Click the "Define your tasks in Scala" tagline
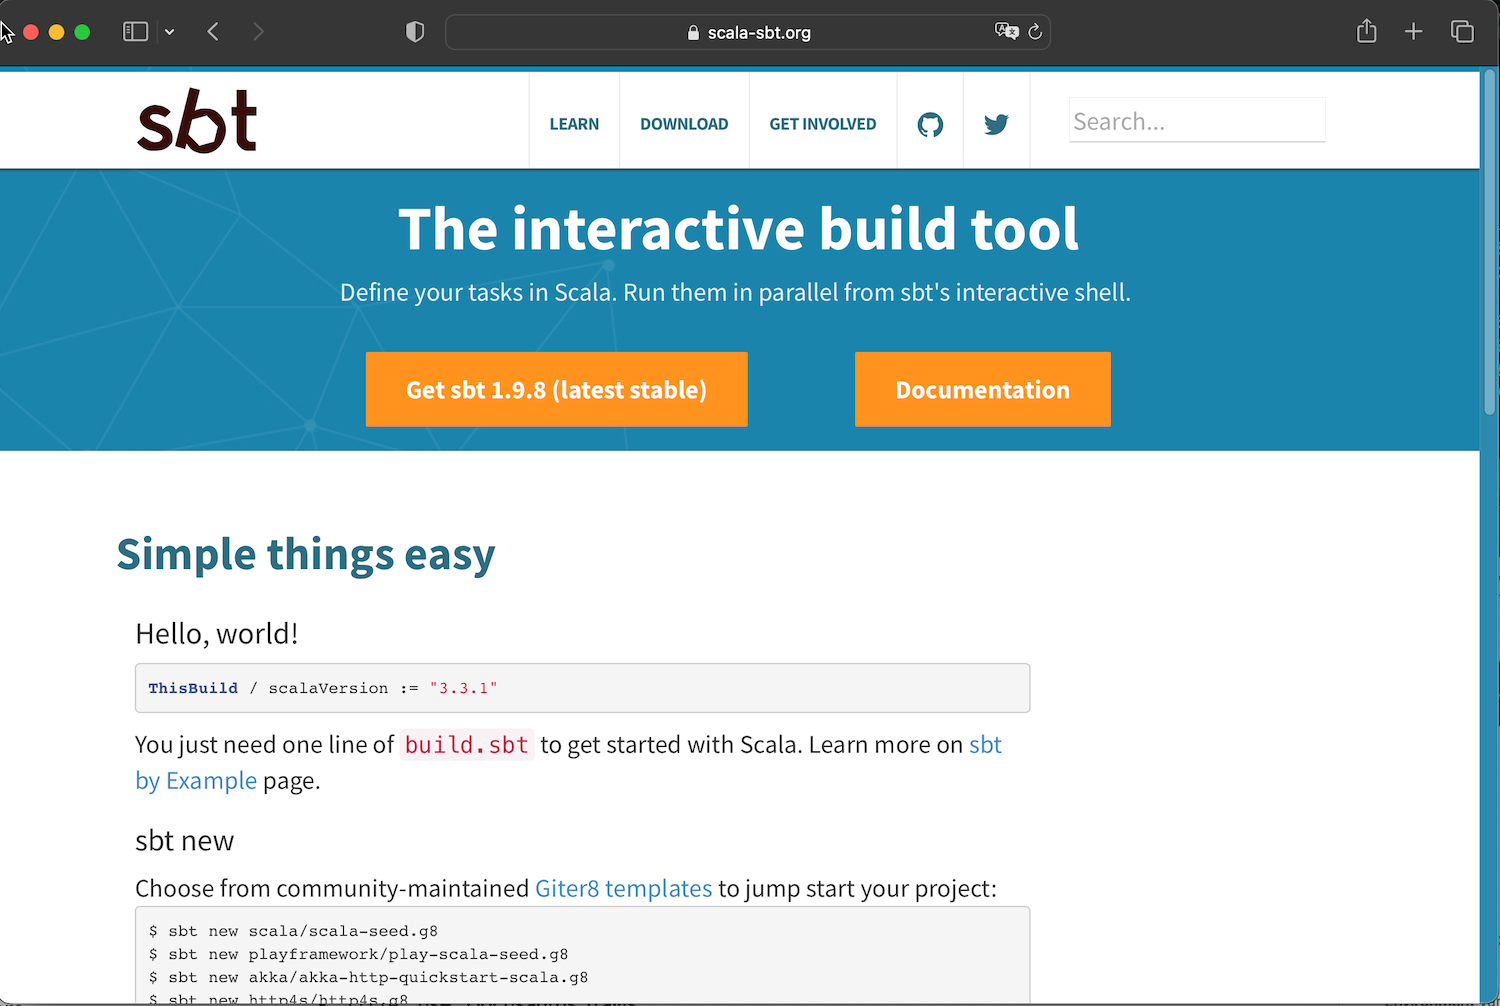 (735, 292)
